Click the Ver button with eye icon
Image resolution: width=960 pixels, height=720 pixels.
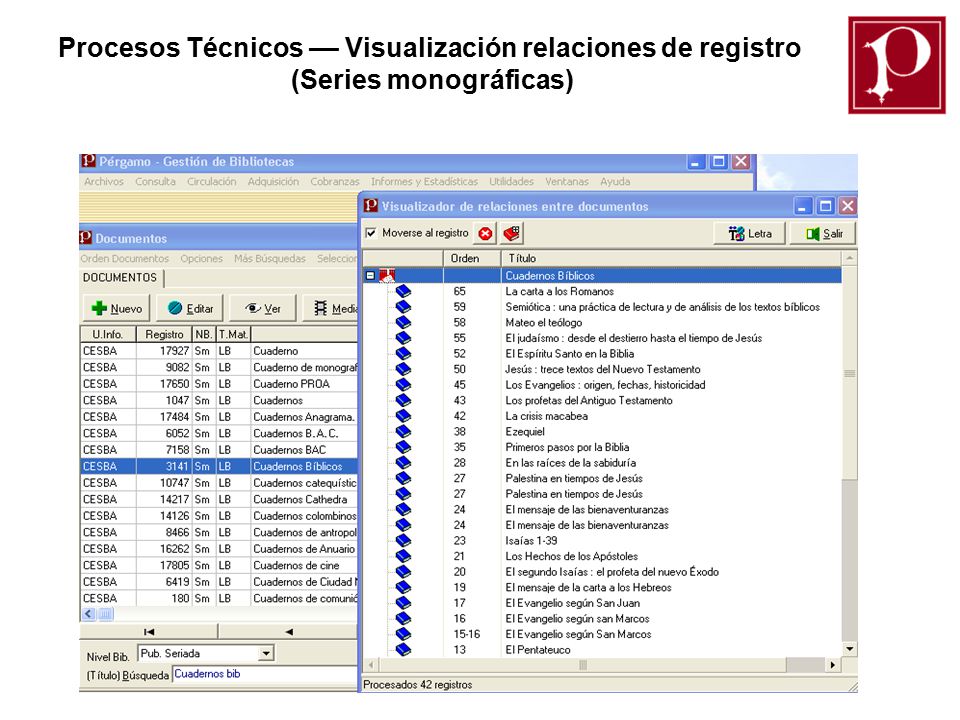click(263, 309)
